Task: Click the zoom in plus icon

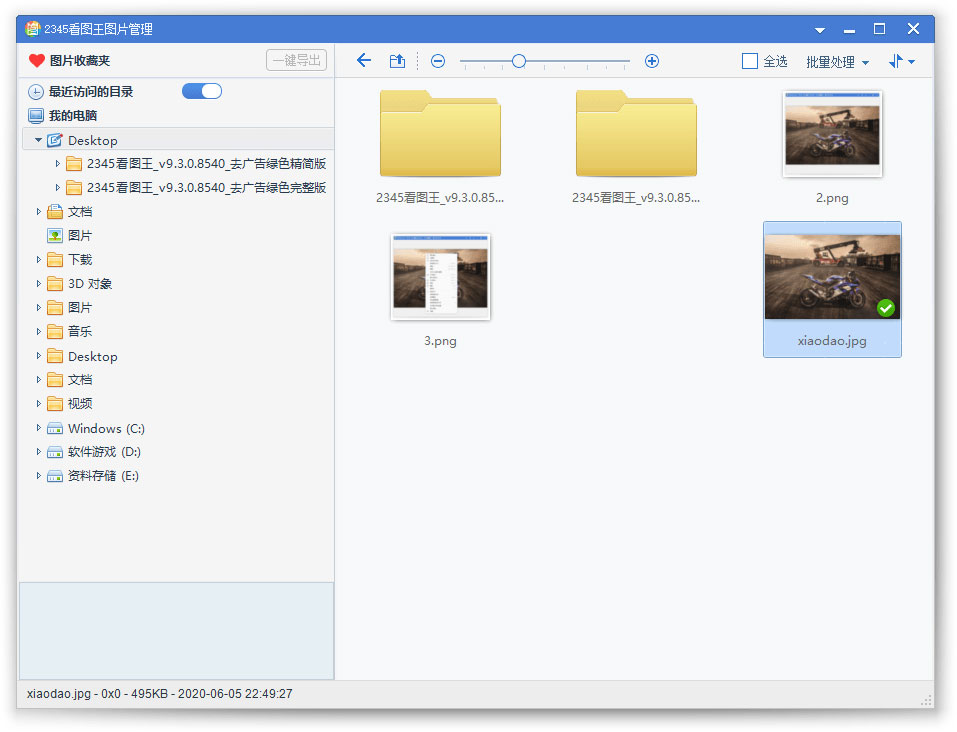Action: (x=651, y=61)
